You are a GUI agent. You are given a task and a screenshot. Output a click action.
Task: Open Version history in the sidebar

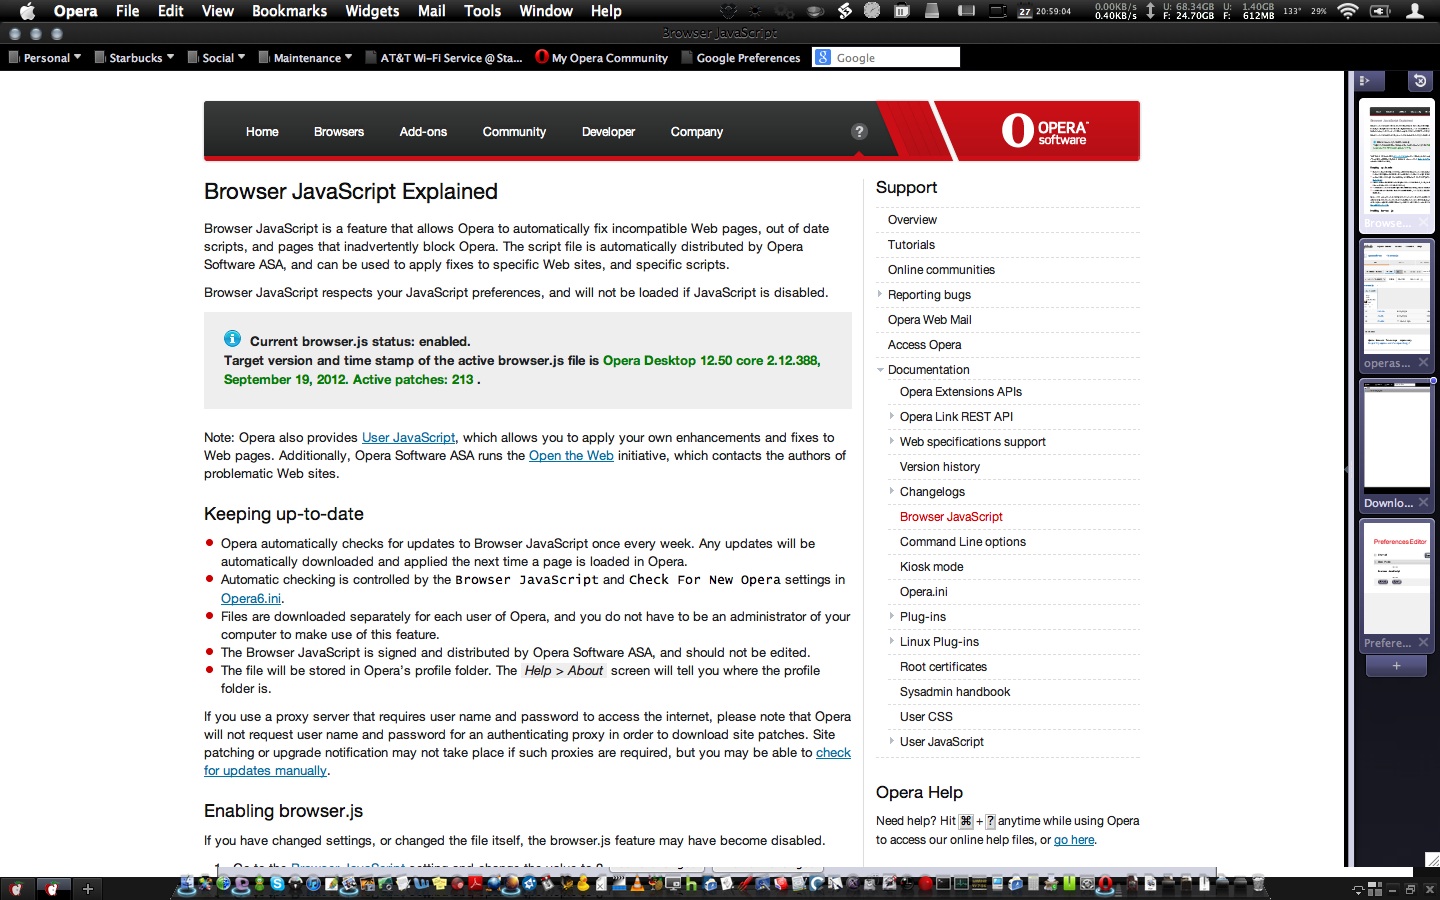click(940, 466)
